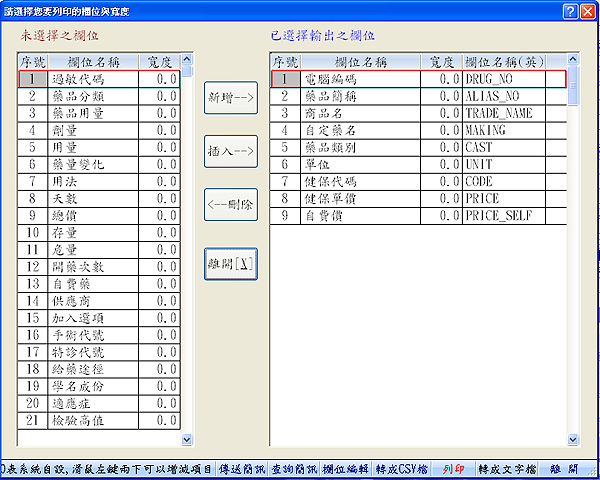Click the help question mark icon
The image size is (600, 480).
coord(569,11)
